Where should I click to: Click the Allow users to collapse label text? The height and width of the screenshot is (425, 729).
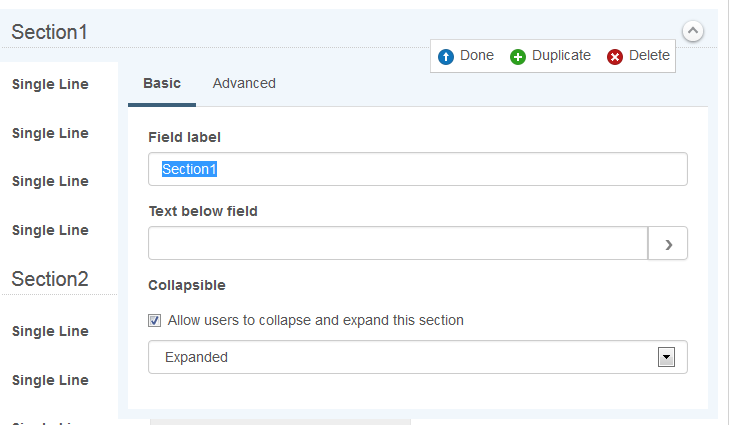click(x=316, y=321)
